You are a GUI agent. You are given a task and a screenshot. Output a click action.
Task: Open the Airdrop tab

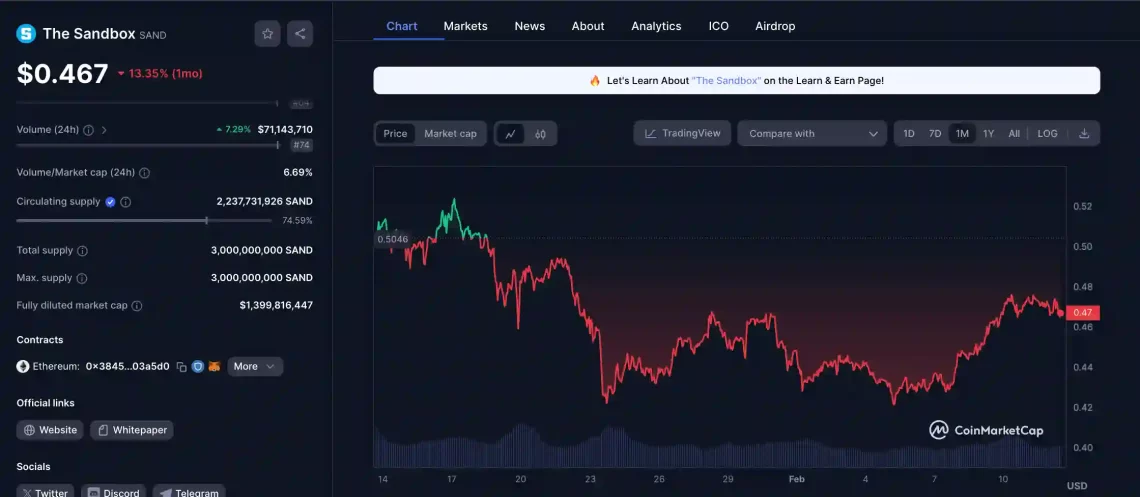click(775, 26)
